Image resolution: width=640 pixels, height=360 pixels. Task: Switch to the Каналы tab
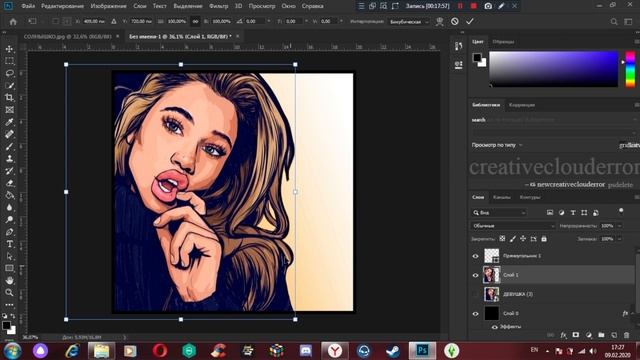pos(502,197)
